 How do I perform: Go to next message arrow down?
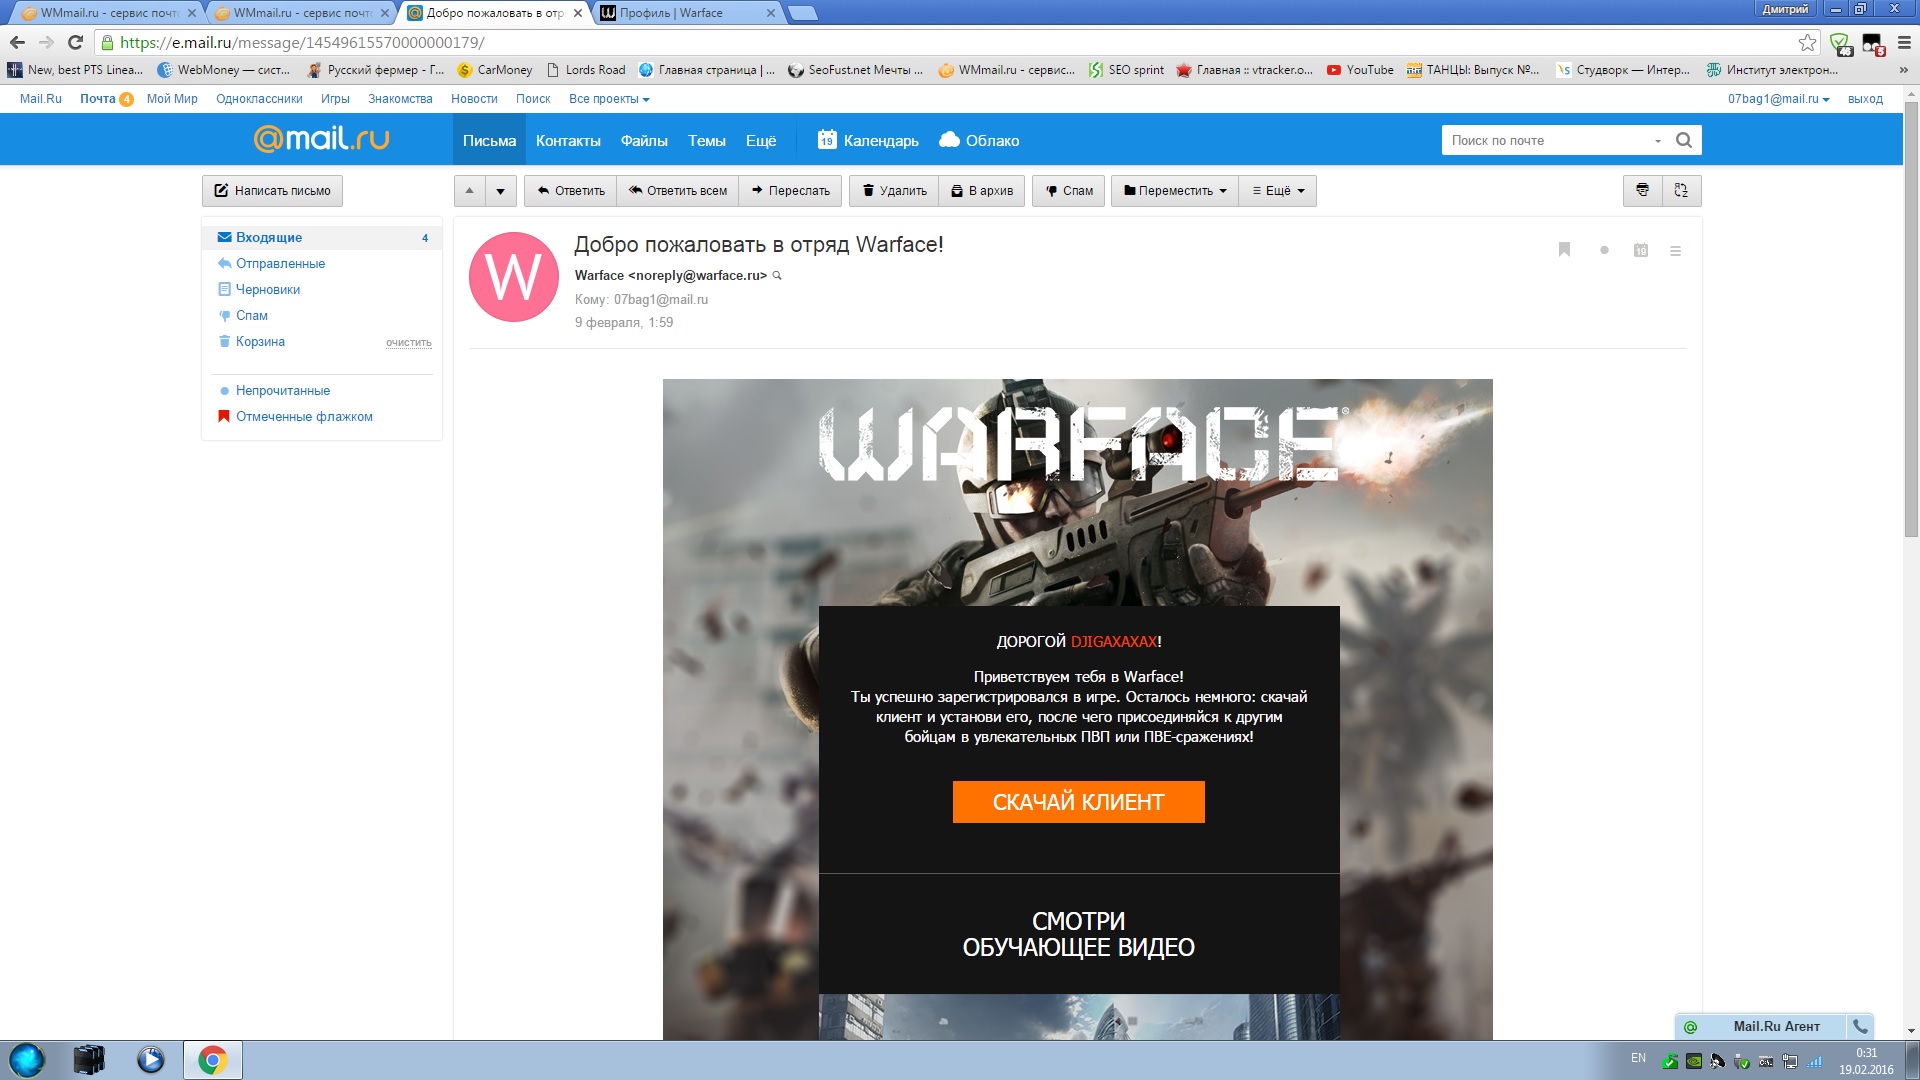500,190
